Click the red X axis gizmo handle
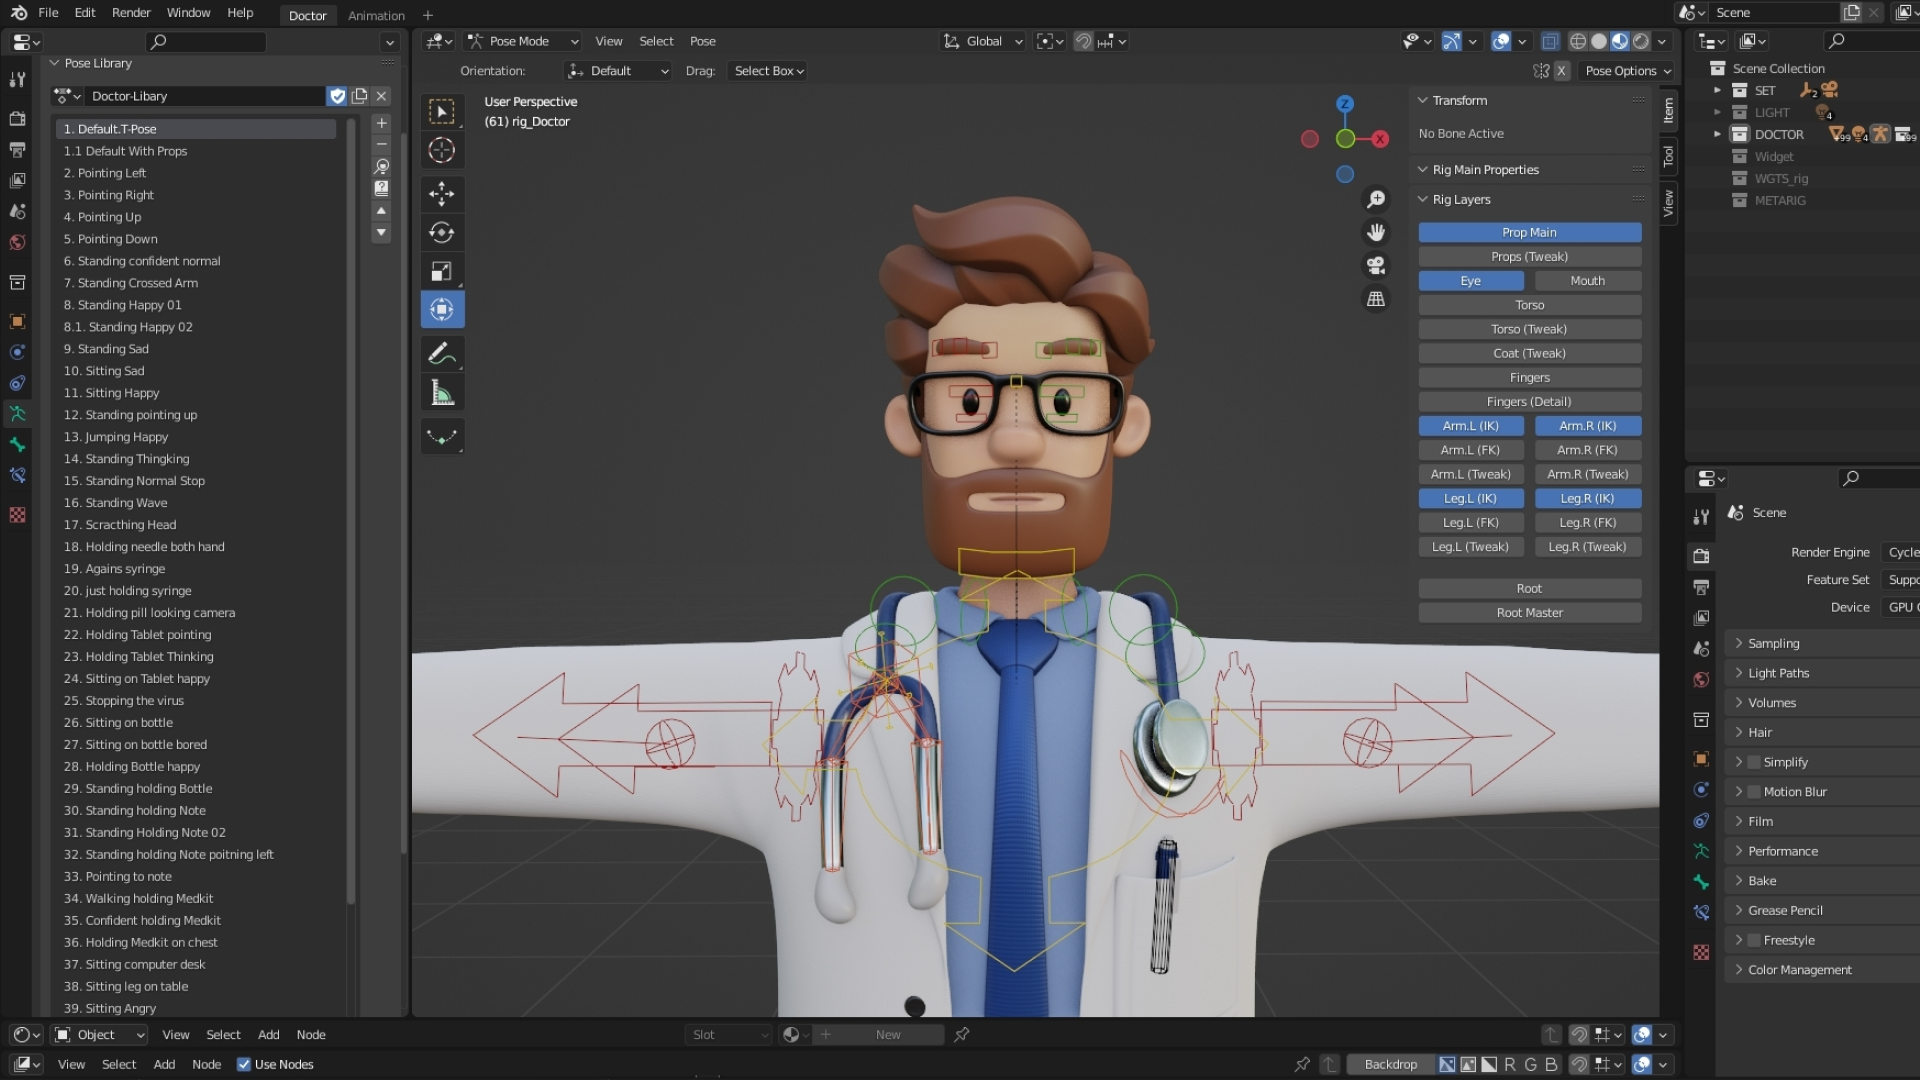The image size is (1920, 1080). [x=1380, y=139]
